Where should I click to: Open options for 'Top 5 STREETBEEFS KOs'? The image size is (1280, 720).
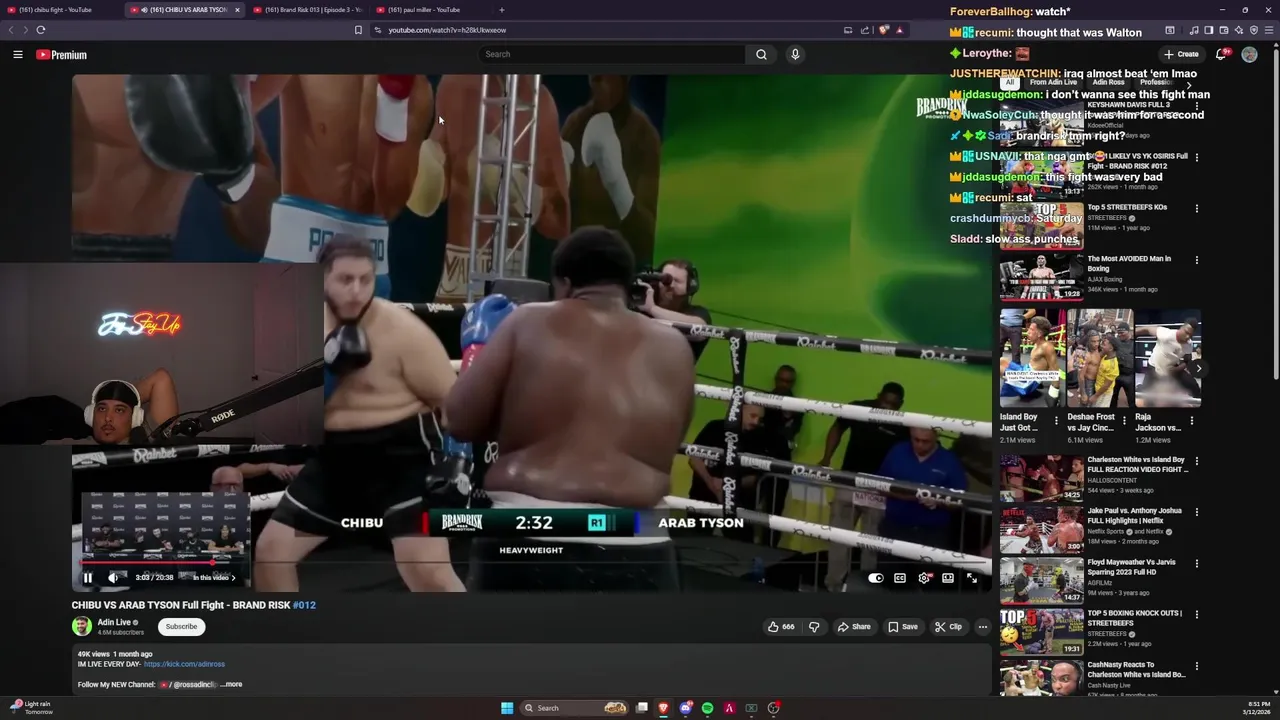pos(1196,209)
